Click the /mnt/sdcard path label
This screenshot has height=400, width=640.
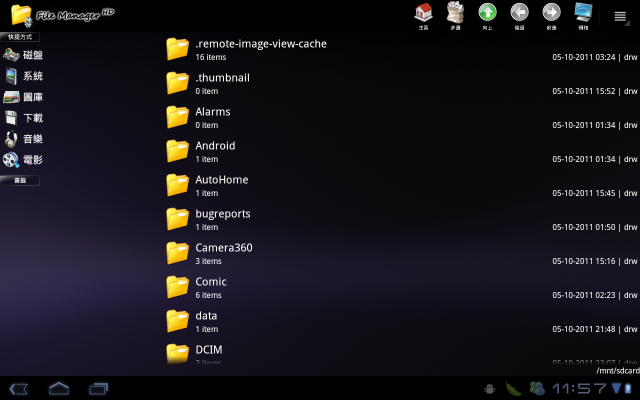pos(618,371)
